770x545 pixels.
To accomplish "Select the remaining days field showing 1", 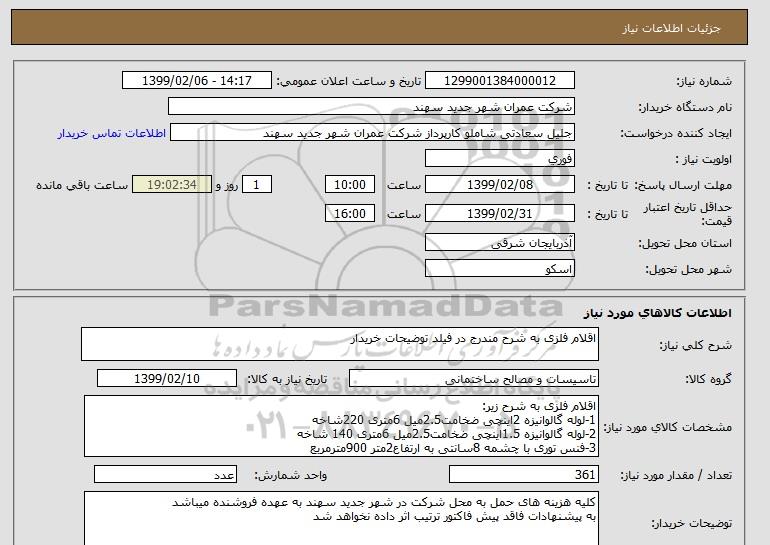I will click(x=256, y=185).
